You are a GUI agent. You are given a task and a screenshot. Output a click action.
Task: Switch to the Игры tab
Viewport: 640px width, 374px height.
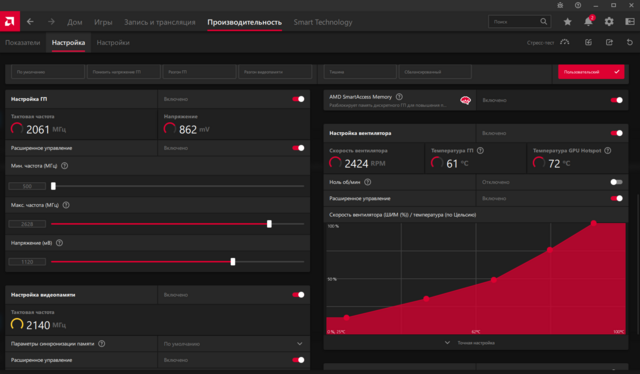click(103, 22)
